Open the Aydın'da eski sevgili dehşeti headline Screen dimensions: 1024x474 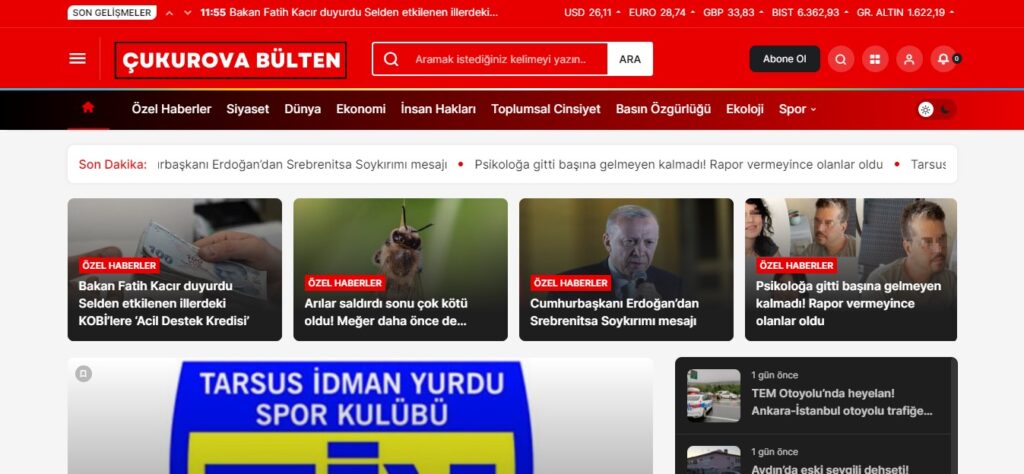pos(829,468)
